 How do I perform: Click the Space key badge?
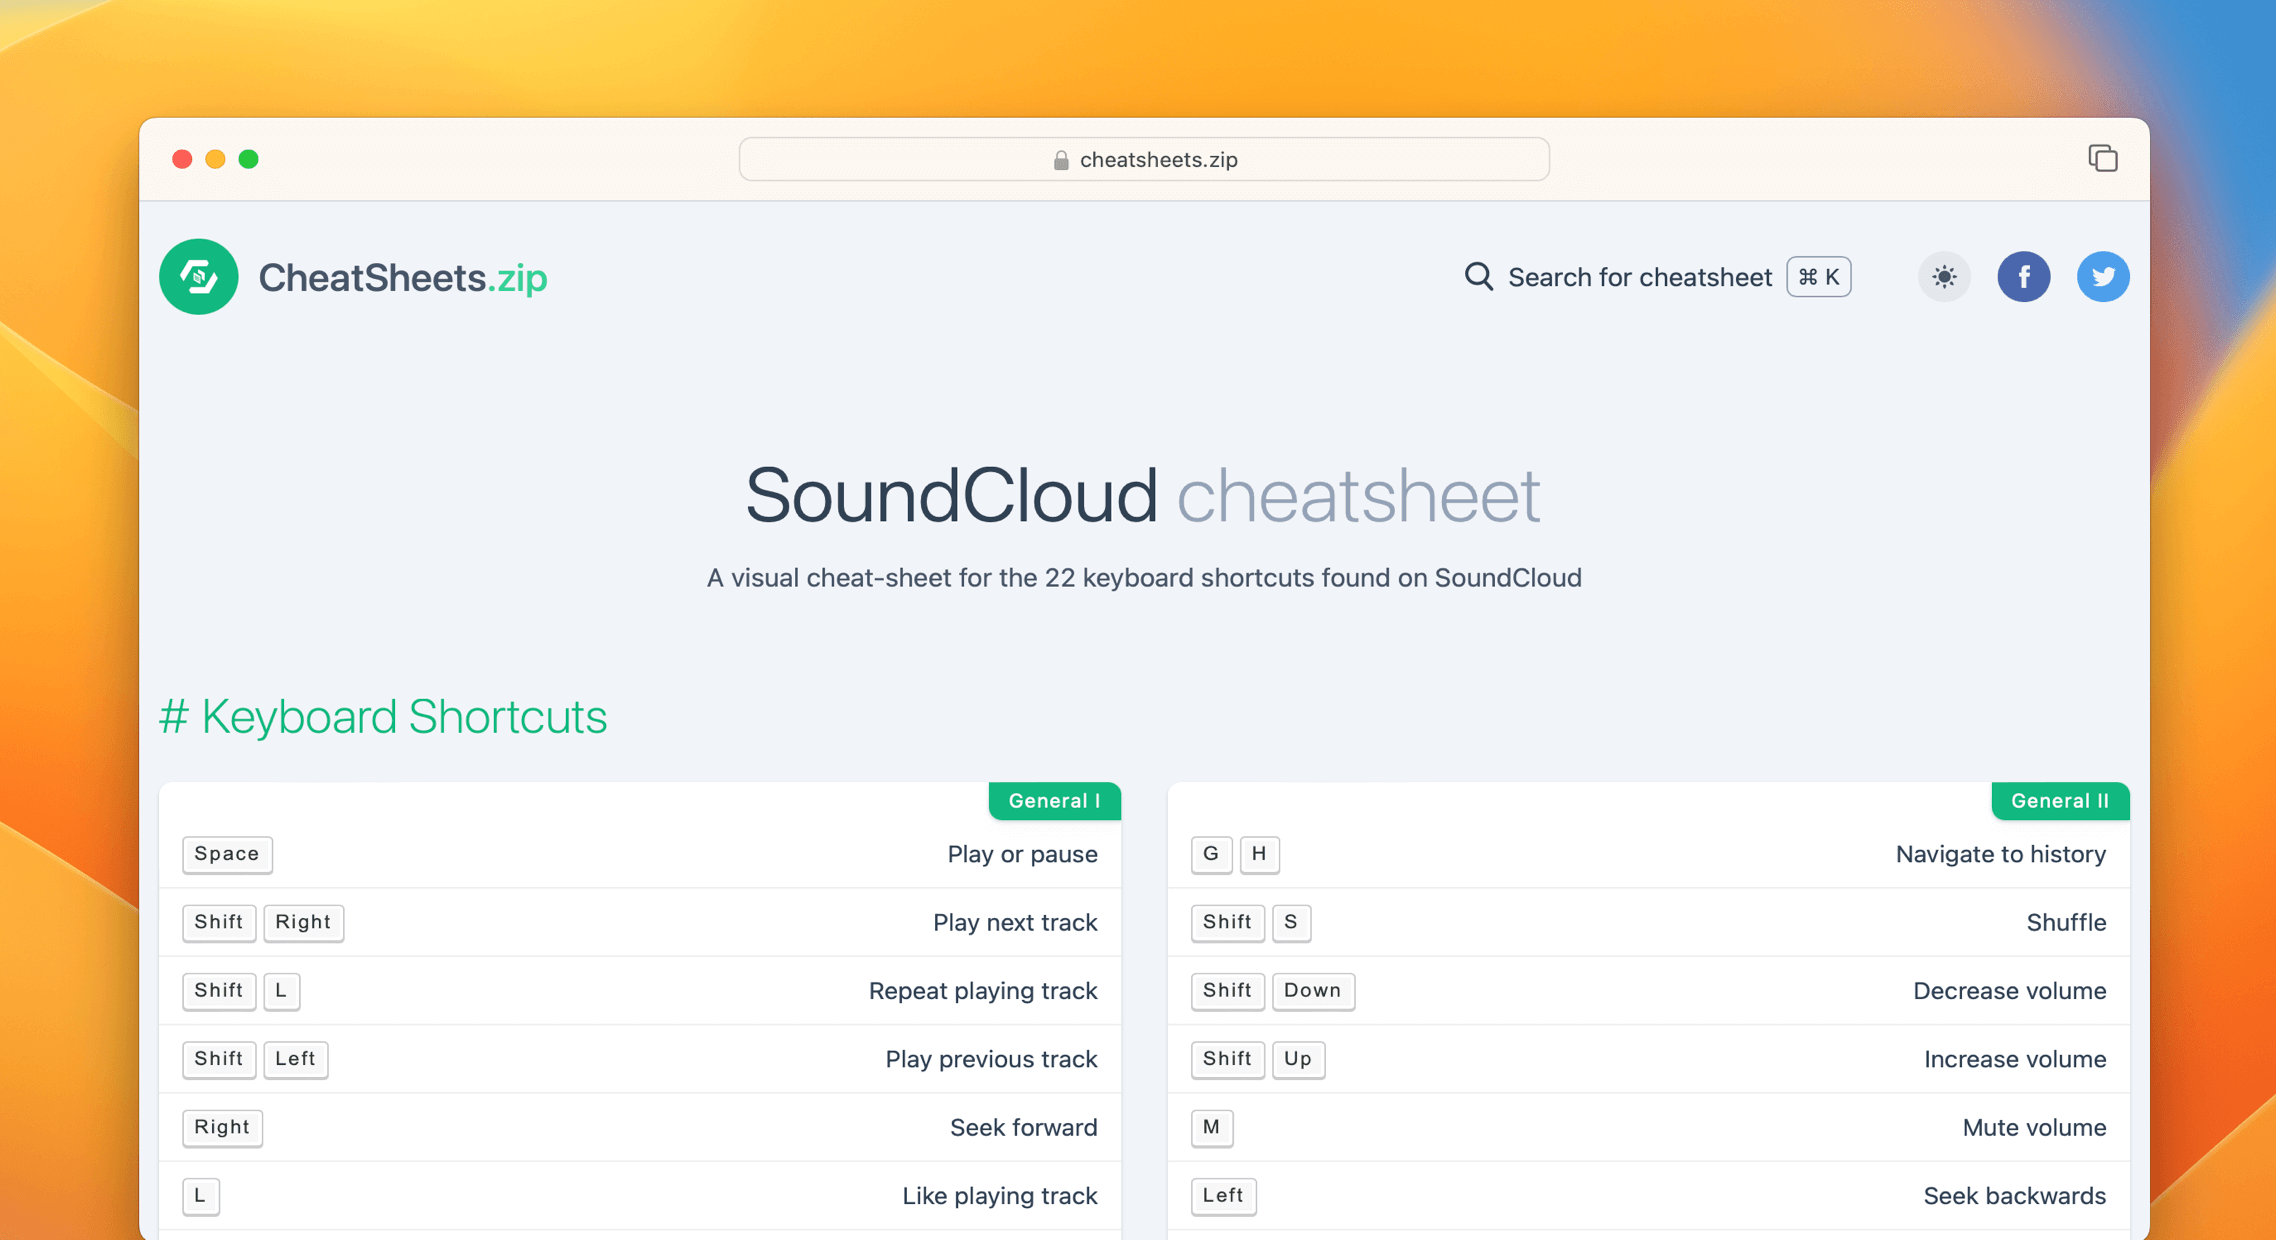coord(227,855)
